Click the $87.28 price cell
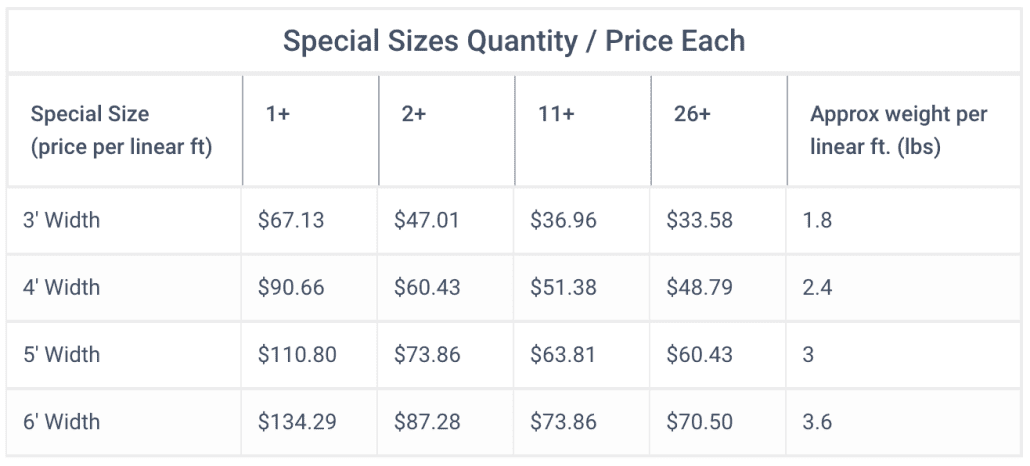 pyautogui.click(x=427, y=421)
